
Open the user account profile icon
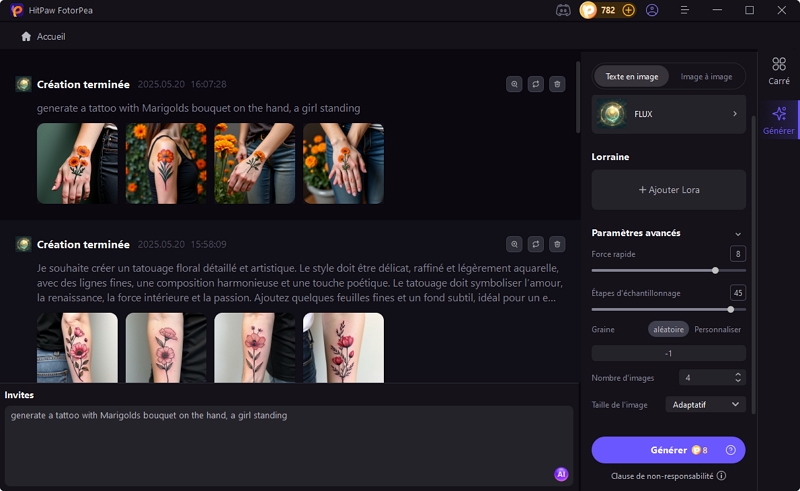point(652,10)
